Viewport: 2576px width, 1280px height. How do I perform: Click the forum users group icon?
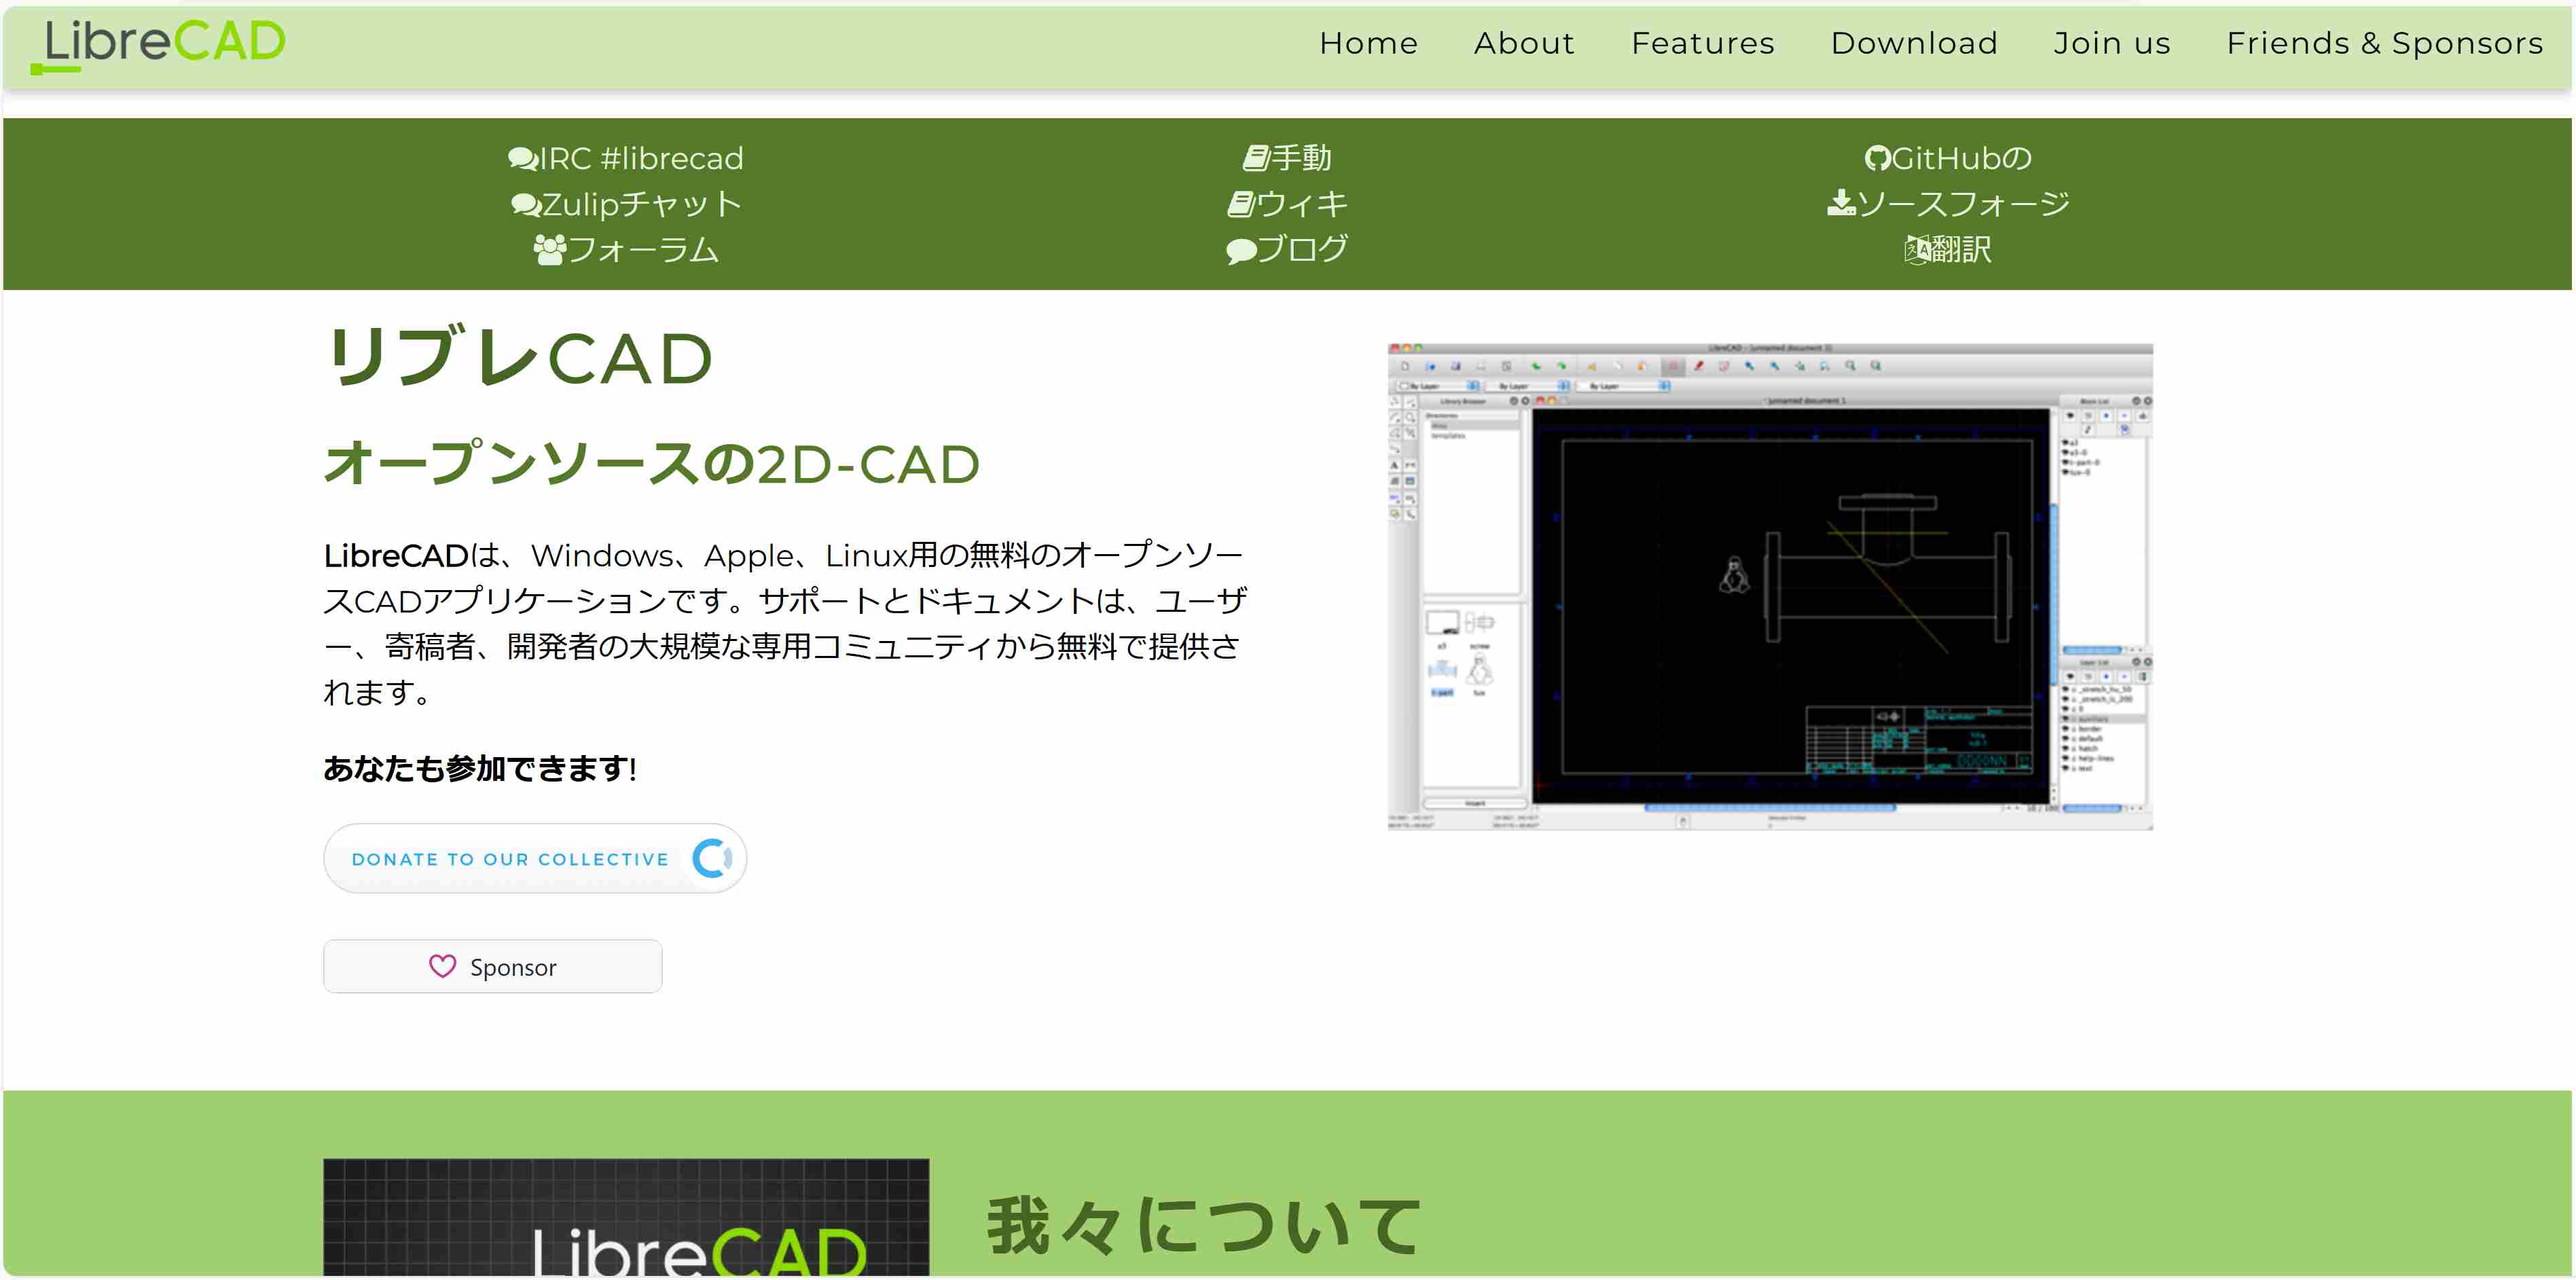coord(549,249)
